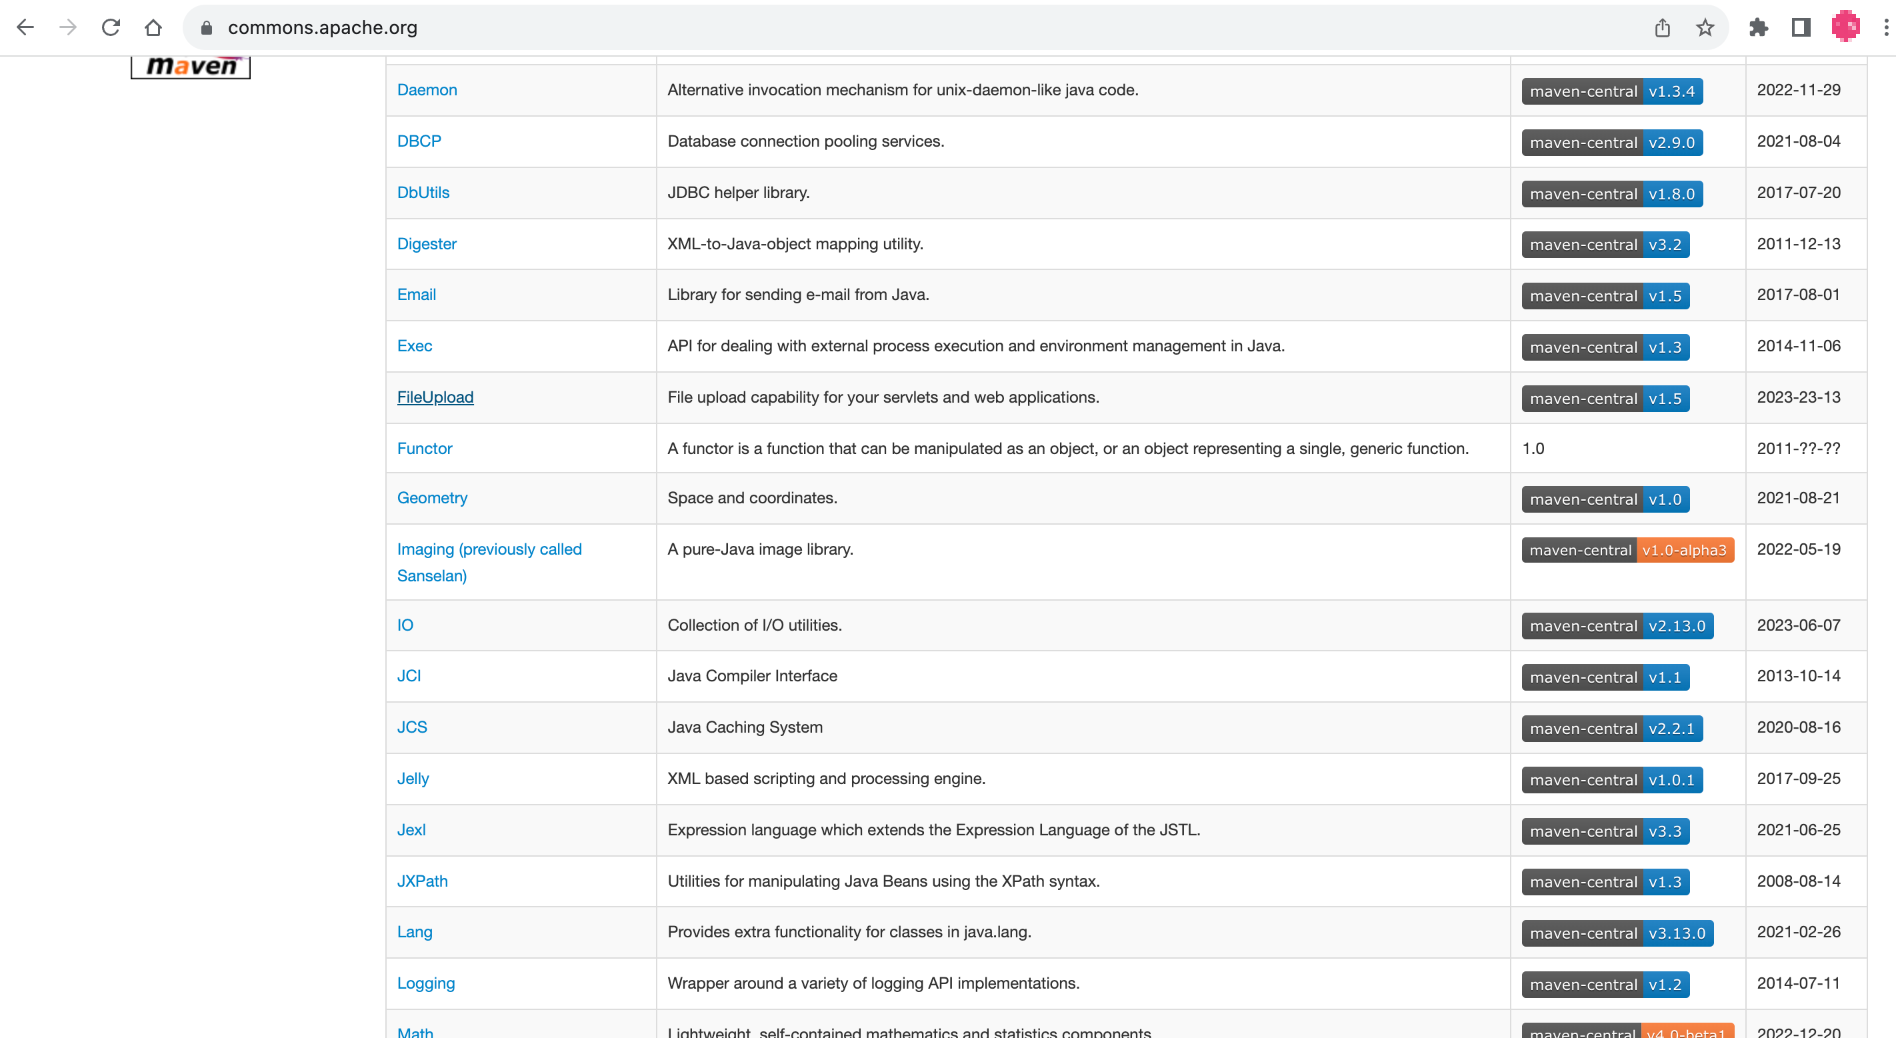
Task: Open the Logging component link
Action: click(426, 984)
